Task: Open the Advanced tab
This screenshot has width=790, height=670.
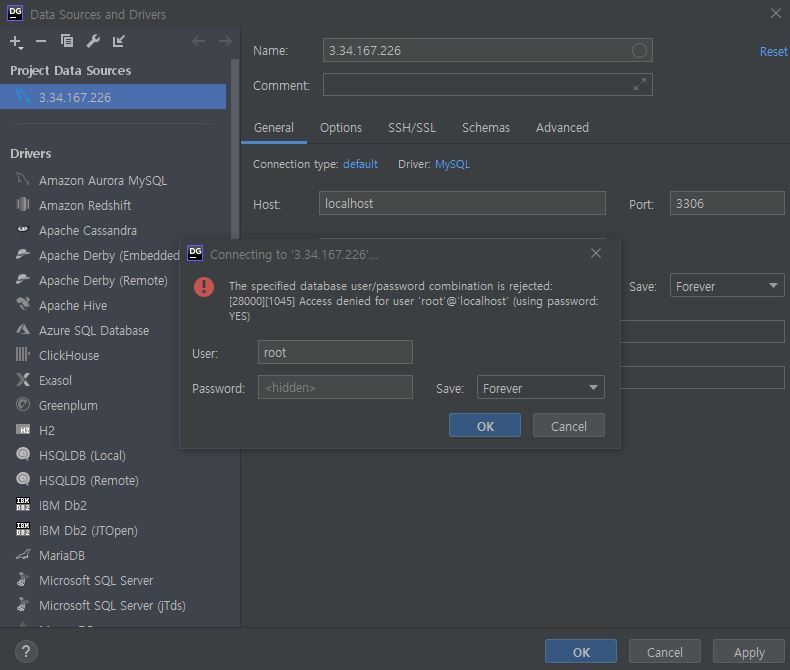Action: pyautogui.click(x=562, y=128)
